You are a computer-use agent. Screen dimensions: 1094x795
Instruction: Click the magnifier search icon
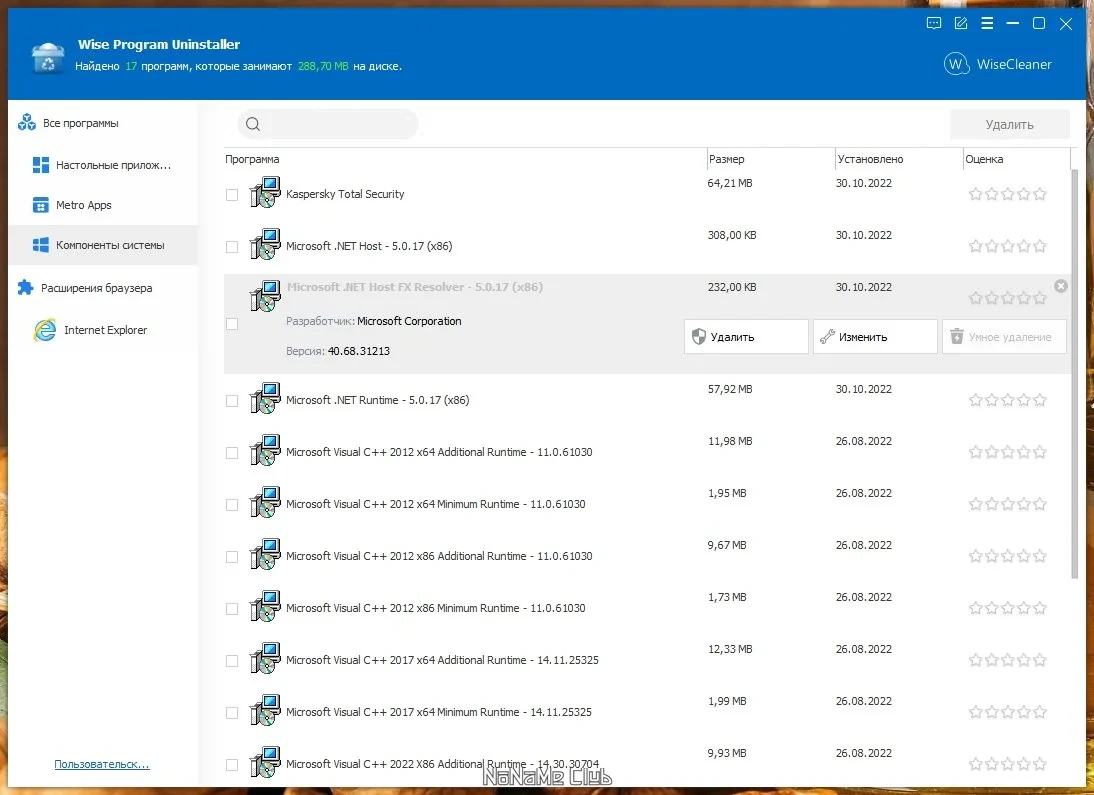[x=253, y=124]
